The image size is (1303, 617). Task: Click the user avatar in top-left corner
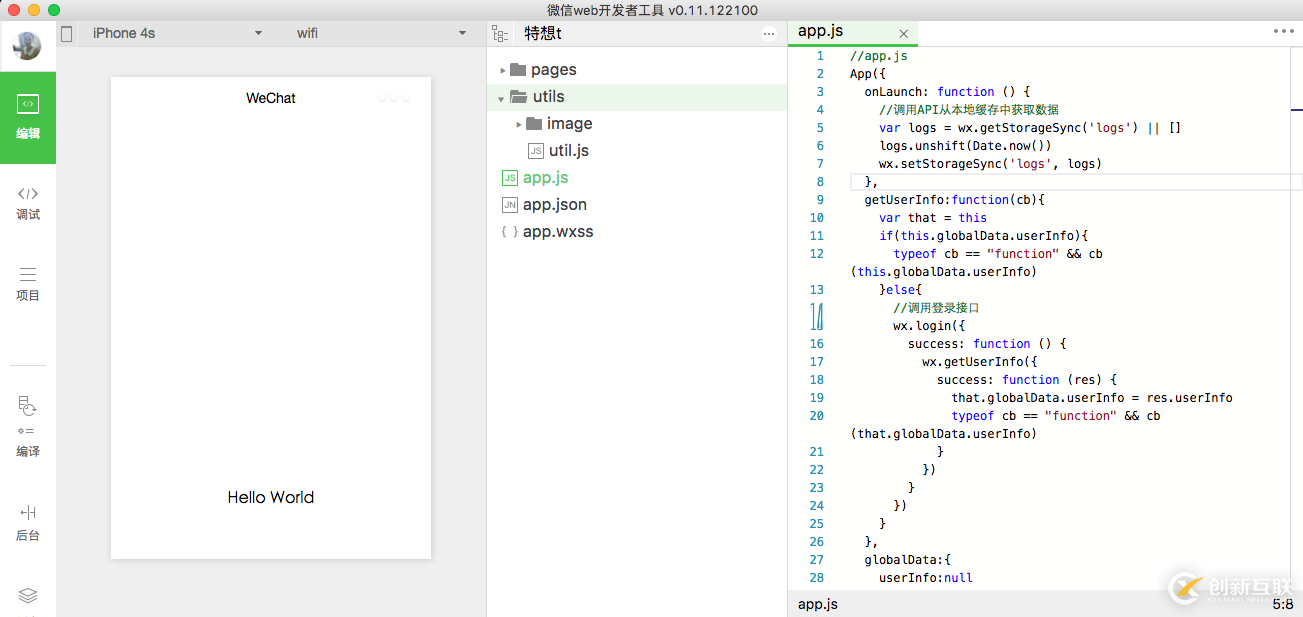coord(28,46)
